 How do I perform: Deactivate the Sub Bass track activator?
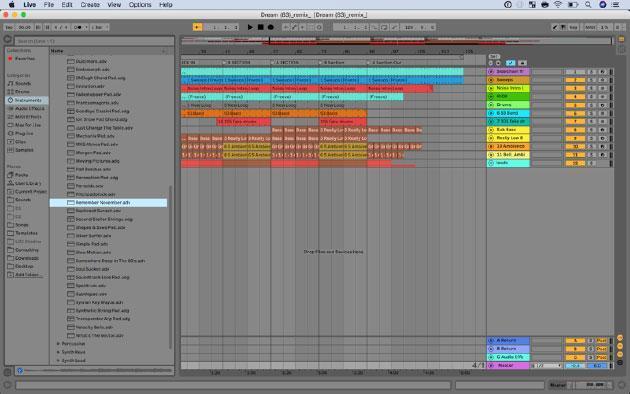pyautogui.click(x=575, y=130)
